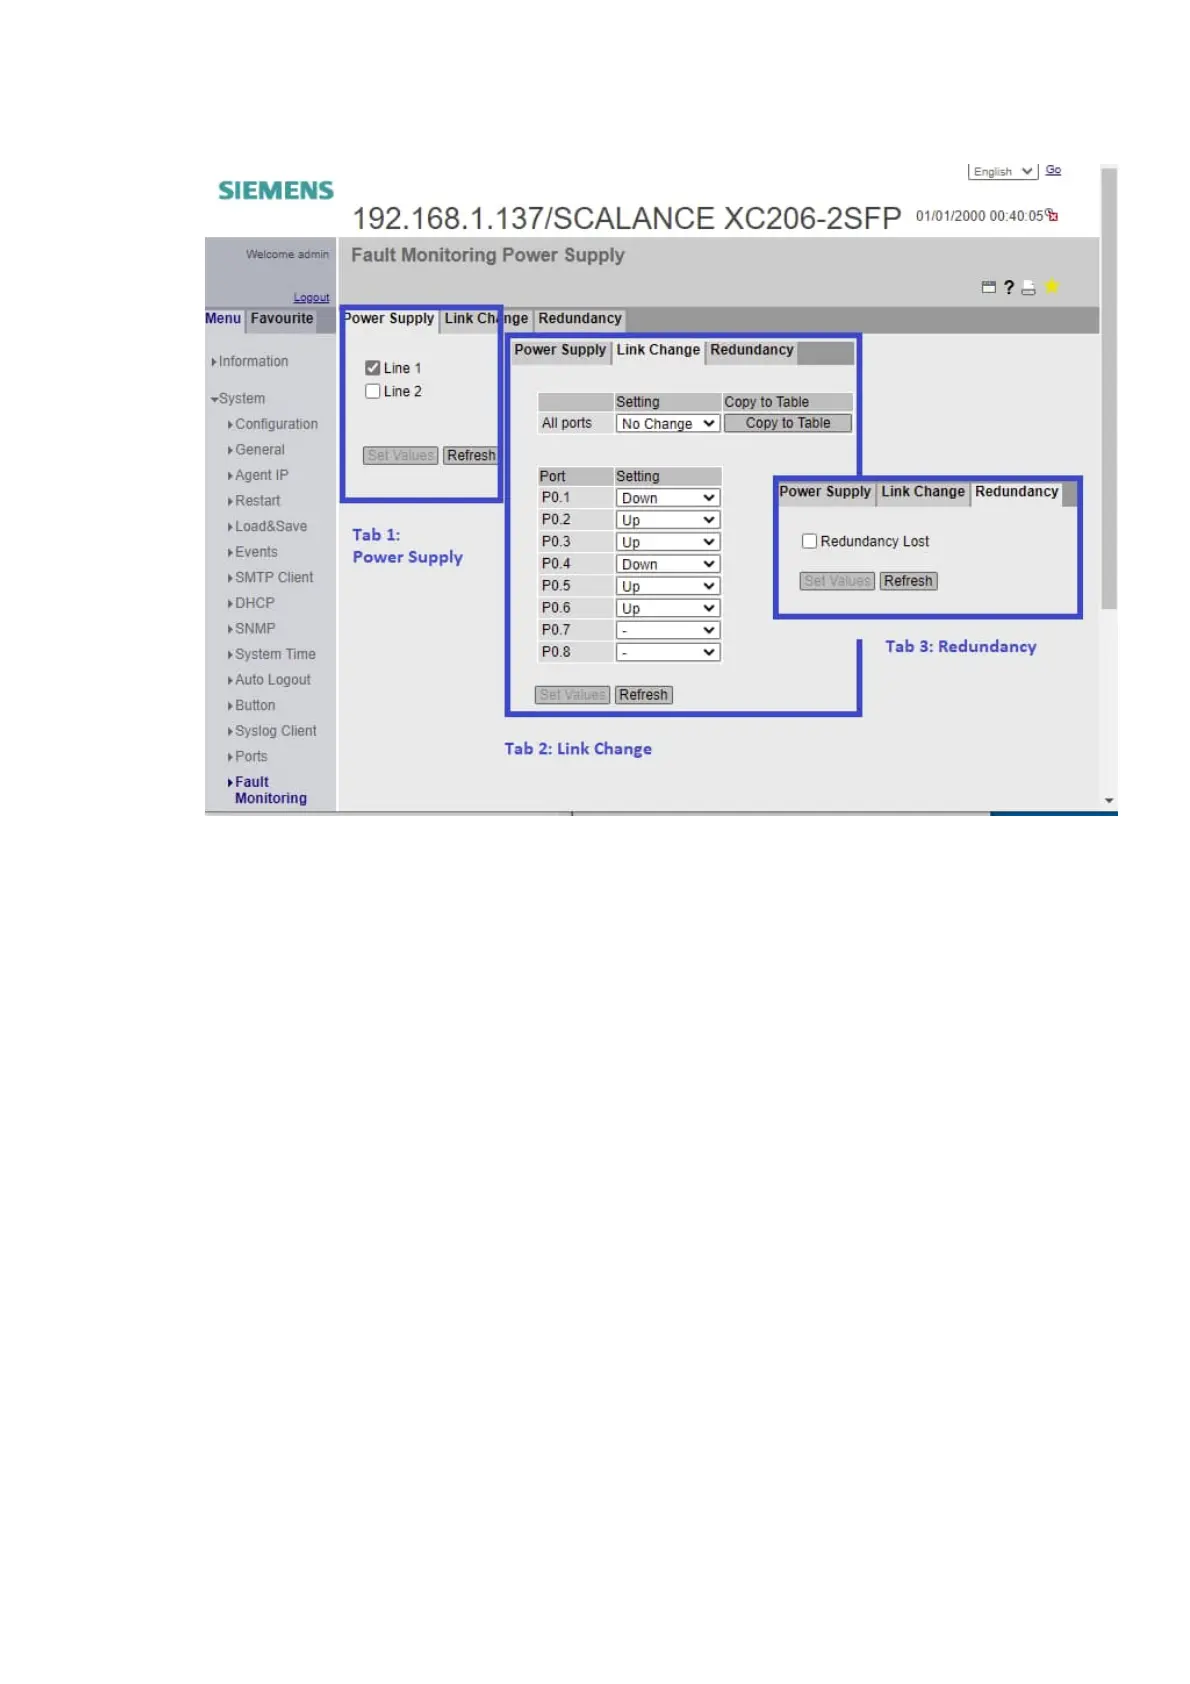Open Configuration in the System menu

pos(273,424)
